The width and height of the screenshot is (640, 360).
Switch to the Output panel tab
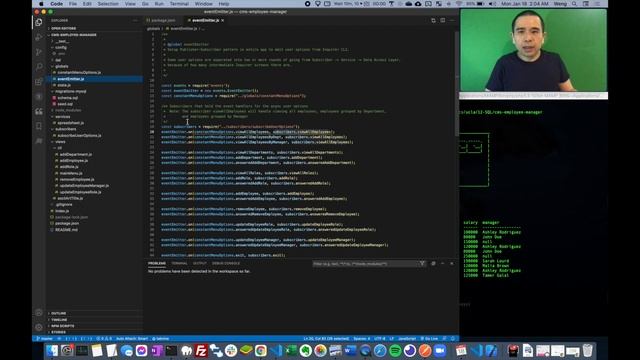click(200, 263)
